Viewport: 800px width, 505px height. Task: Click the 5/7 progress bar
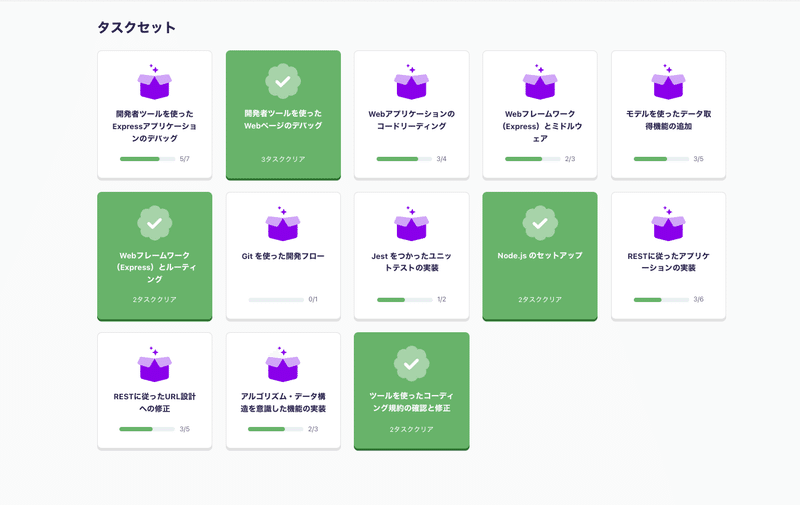[147, 159]
